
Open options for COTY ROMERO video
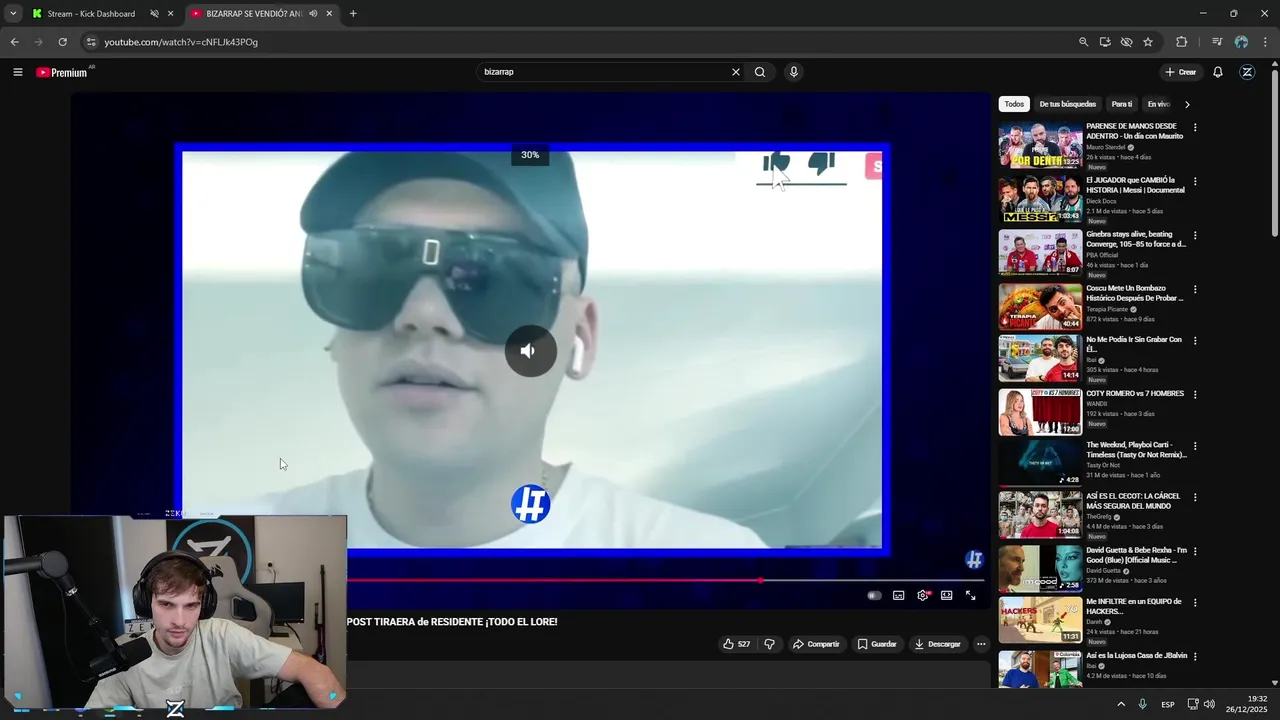(x=1195, y=395)
